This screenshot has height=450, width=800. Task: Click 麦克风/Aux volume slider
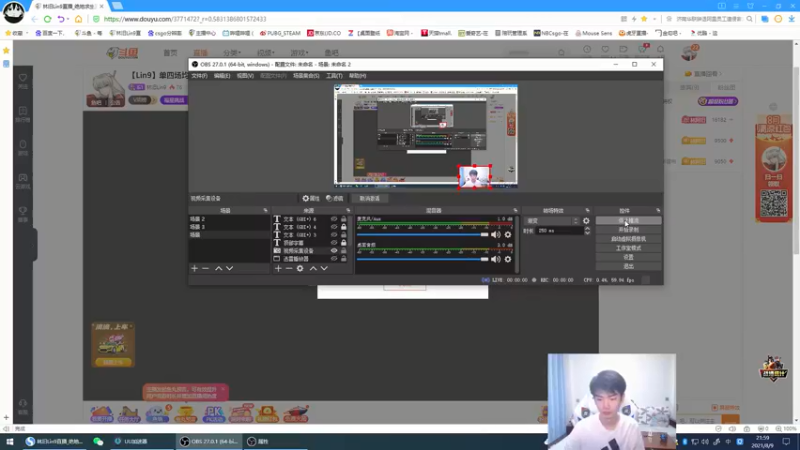coord(422,235)
